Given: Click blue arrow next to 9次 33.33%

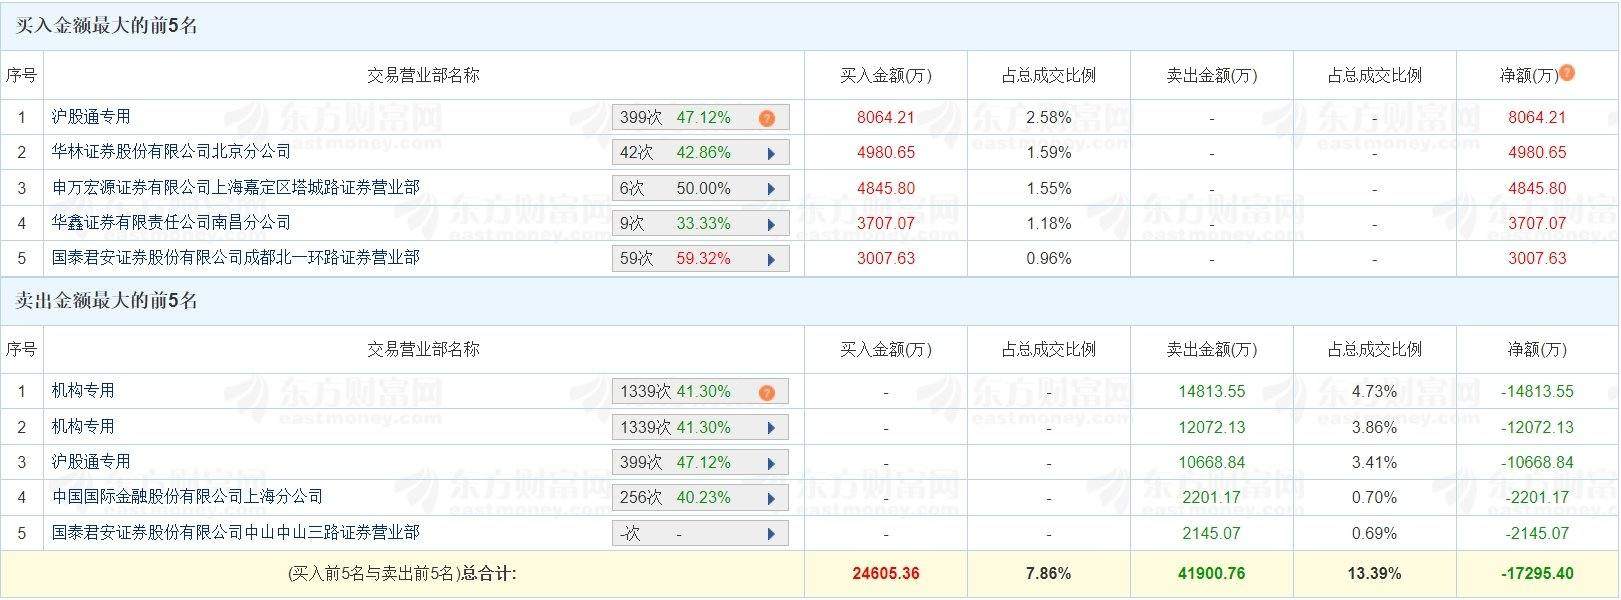Looking at the screenshot, I should pos(771,224).
